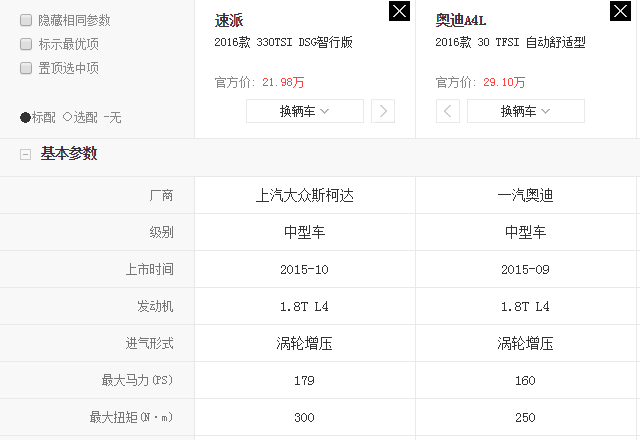Open the 速派 model name link
Screen dimensions: 640x440
coord(229,20)
